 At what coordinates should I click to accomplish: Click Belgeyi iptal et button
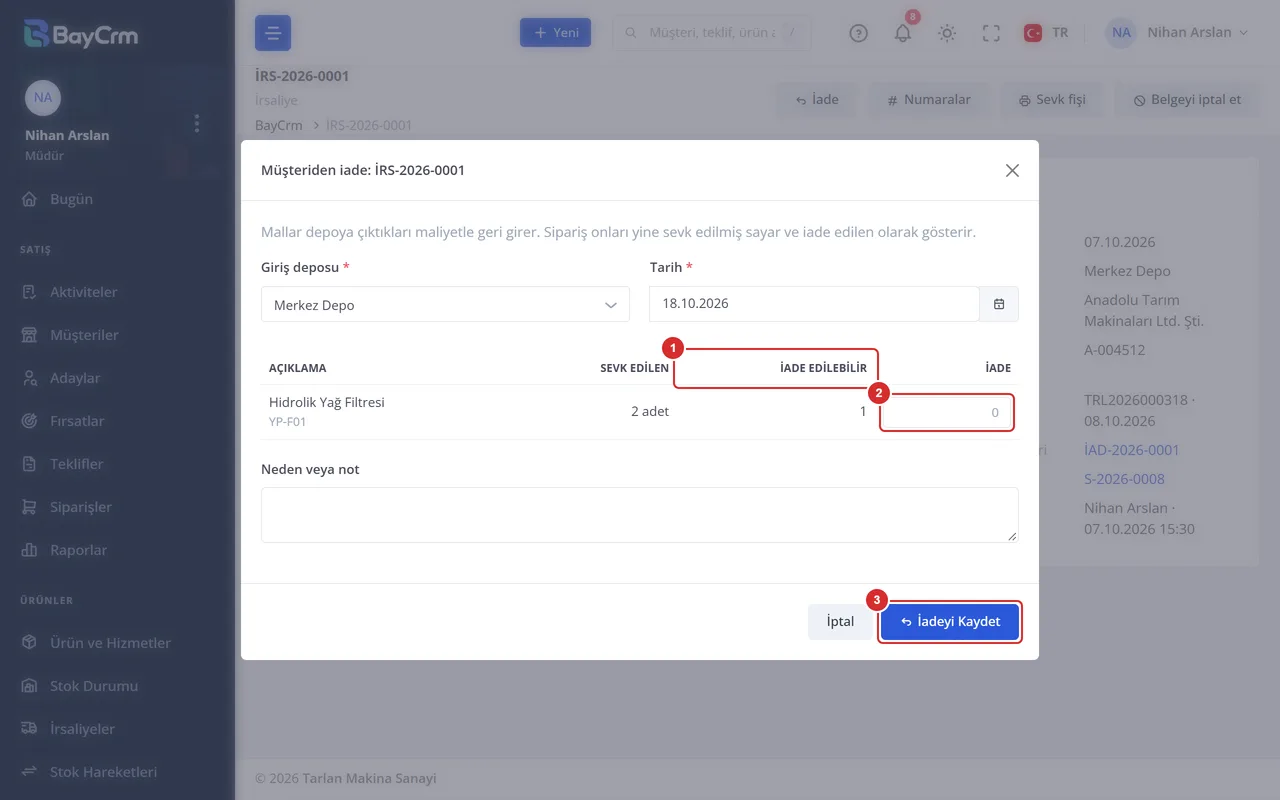coord(1187,100)
